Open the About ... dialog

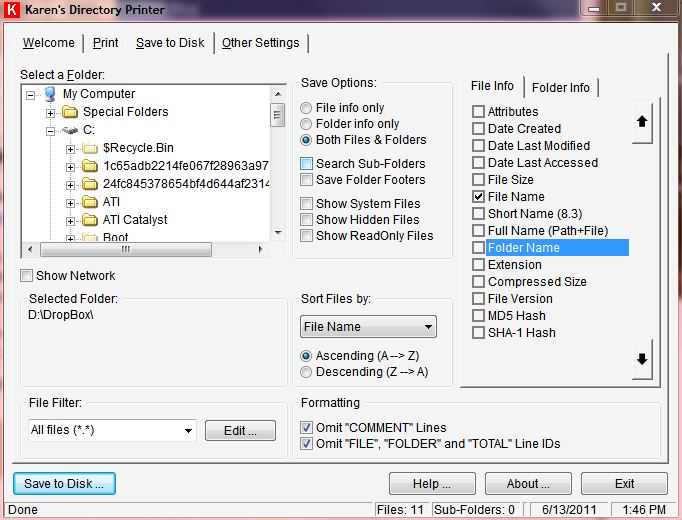(528, 484)
